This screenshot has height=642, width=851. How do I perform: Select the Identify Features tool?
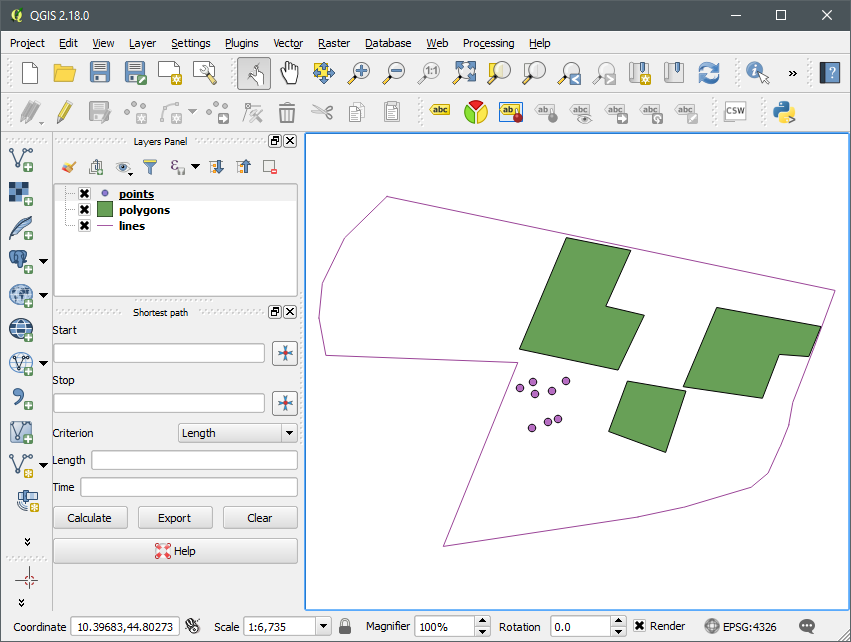coord(758,73)
